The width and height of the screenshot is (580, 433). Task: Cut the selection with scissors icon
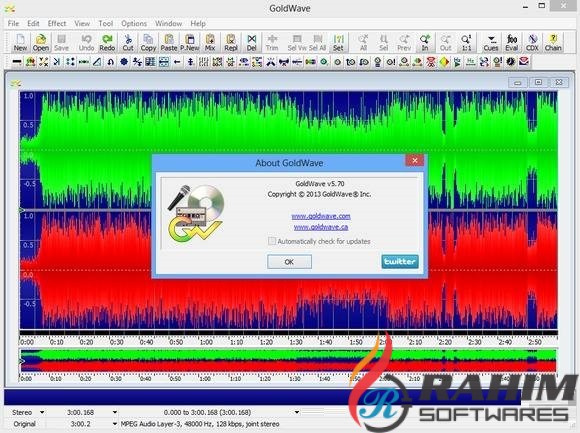coord(128,43)
